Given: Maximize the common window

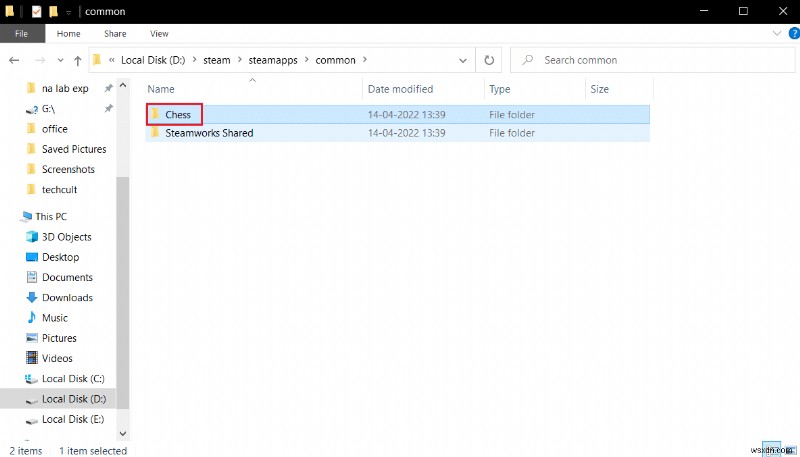Looking at the screenshot, I should [x=743, y=11].
